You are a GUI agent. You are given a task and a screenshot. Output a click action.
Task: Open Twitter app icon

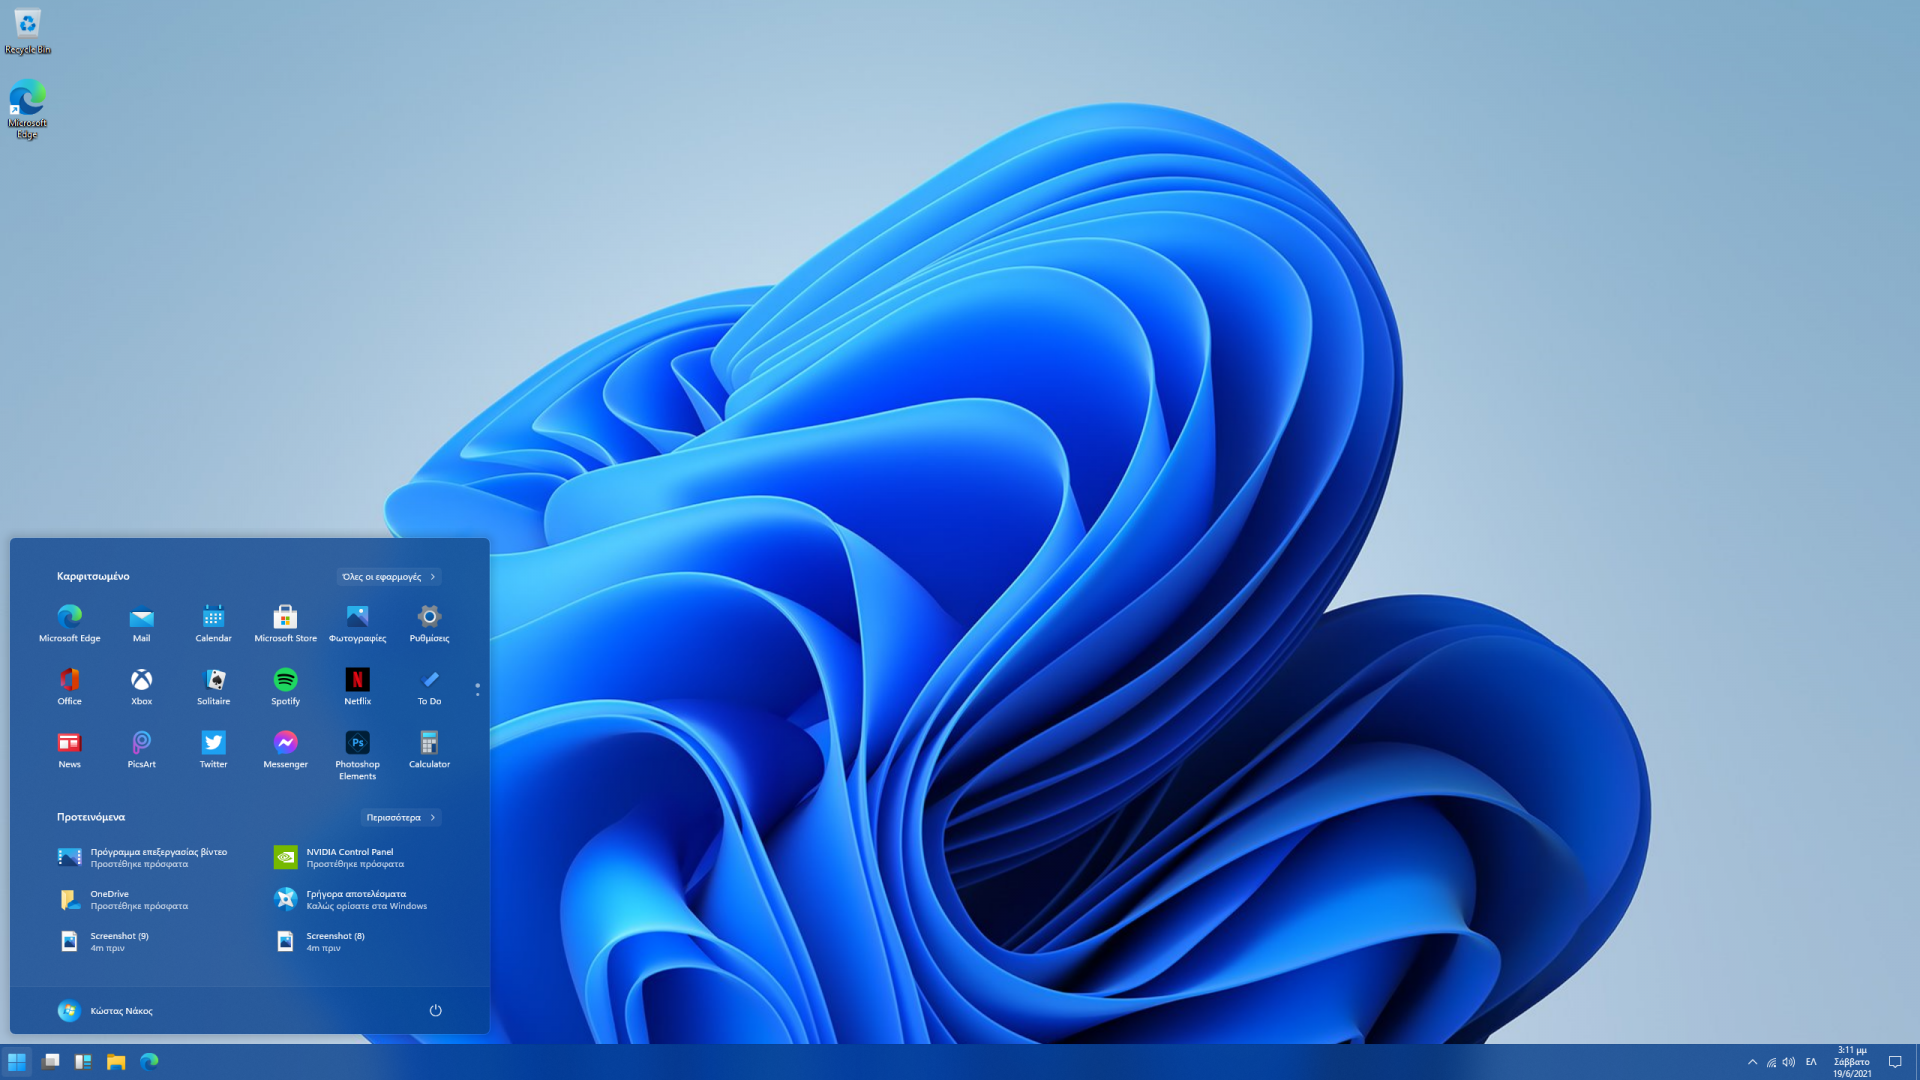[x=213, y=744]
